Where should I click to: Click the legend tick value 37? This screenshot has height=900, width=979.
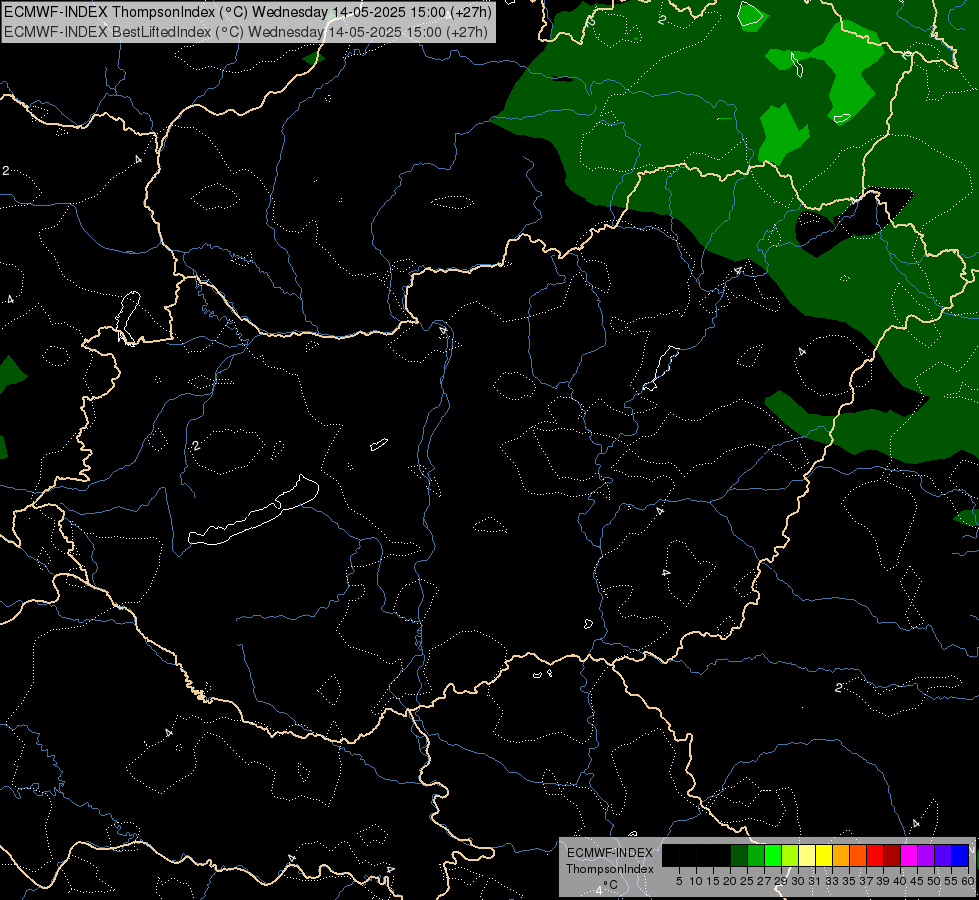pyautogui.click(x=866, y=881)
